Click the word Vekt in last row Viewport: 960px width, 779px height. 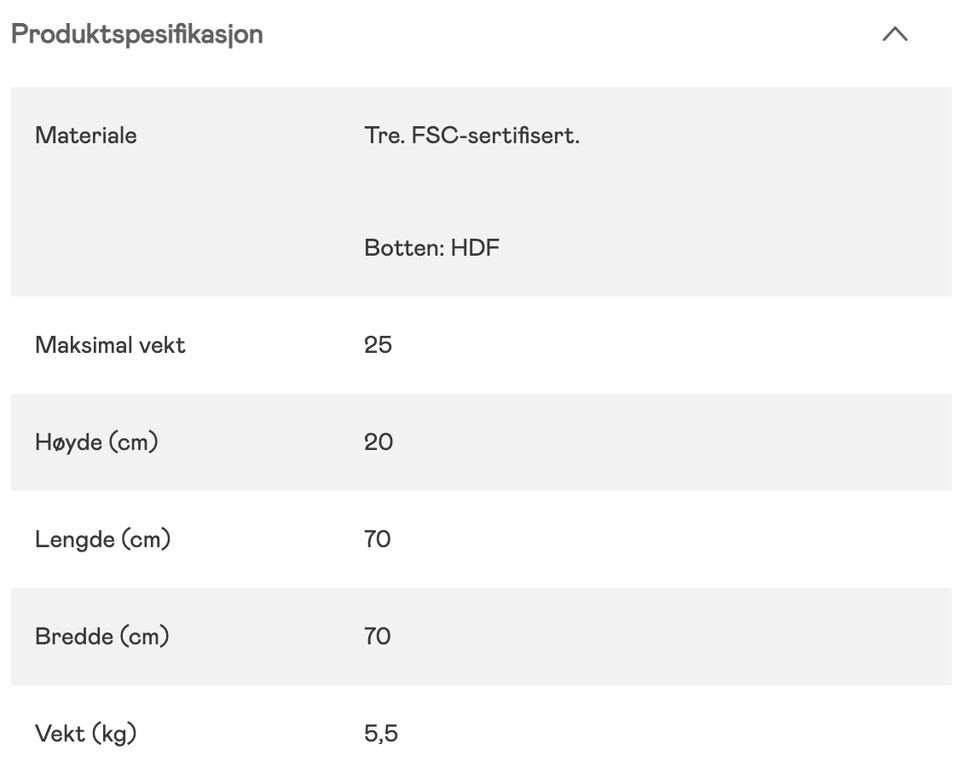point(60,733)
